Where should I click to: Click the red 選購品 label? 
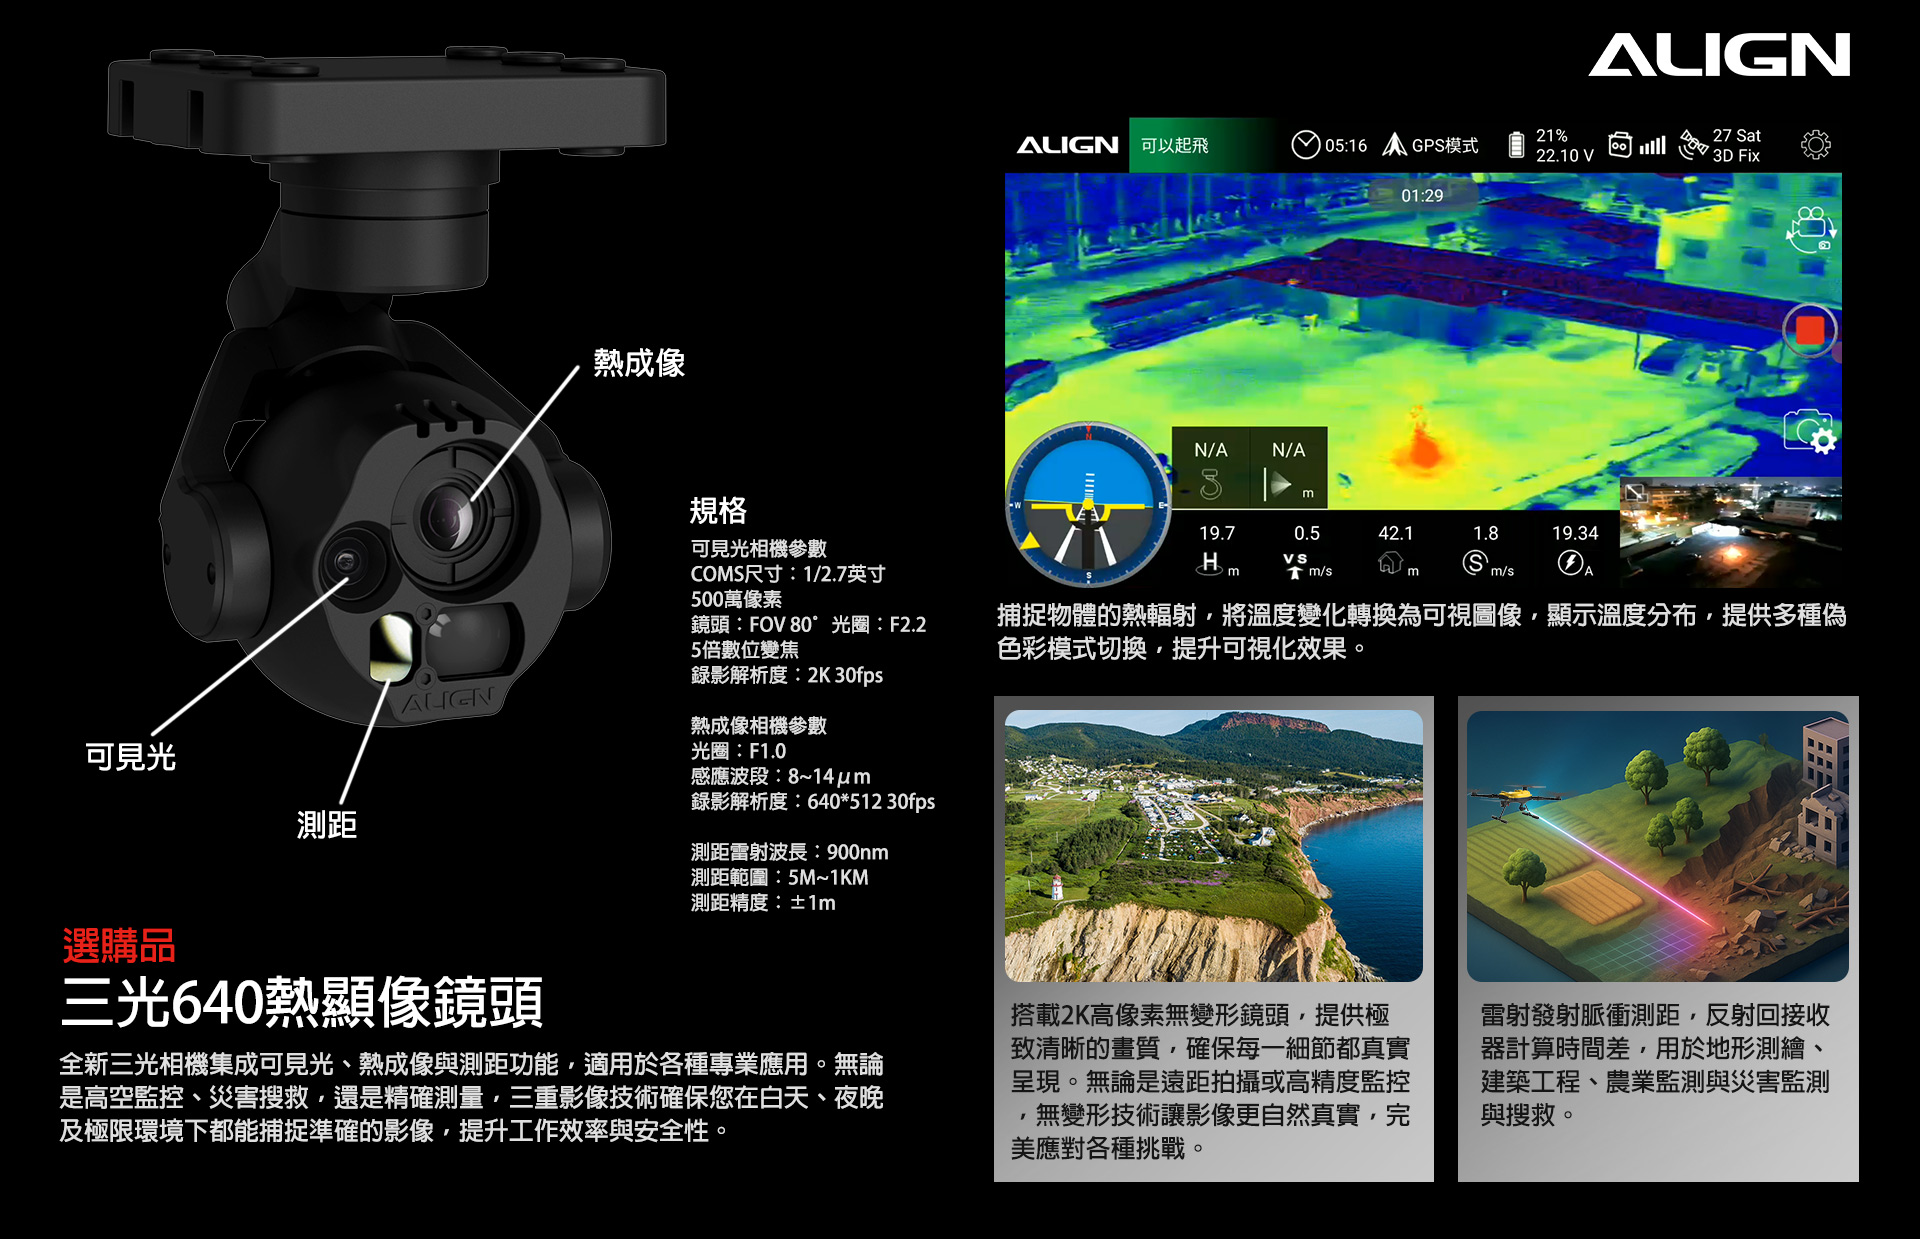coord(119,945)
